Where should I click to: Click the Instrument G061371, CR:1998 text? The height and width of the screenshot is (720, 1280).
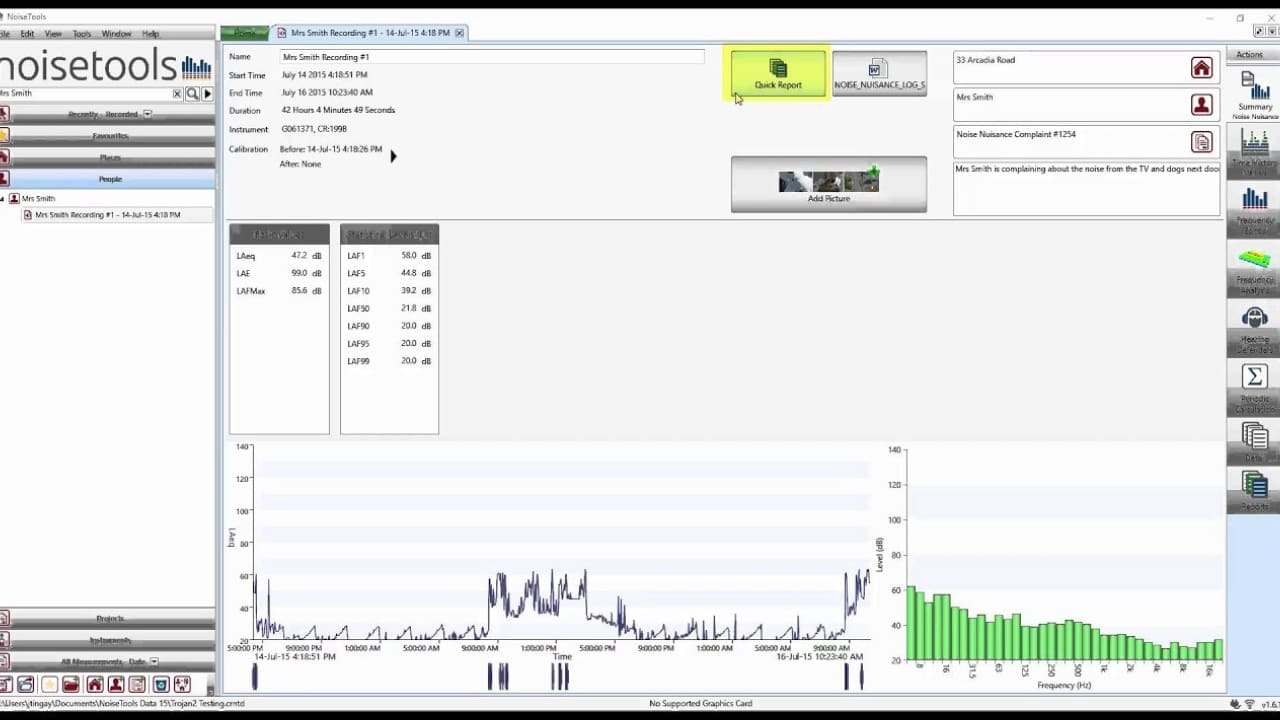pyautogui.click(x=314, y=129)
